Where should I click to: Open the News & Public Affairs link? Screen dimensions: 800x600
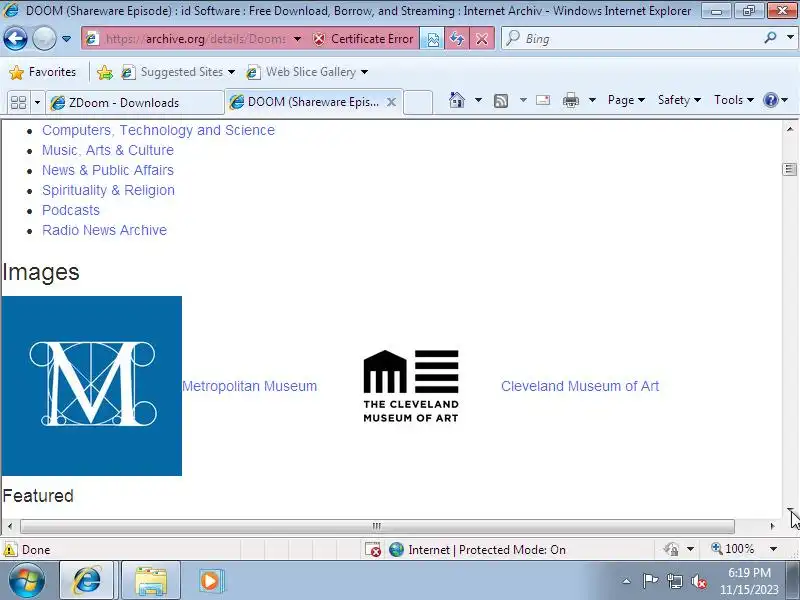(108, 170)
